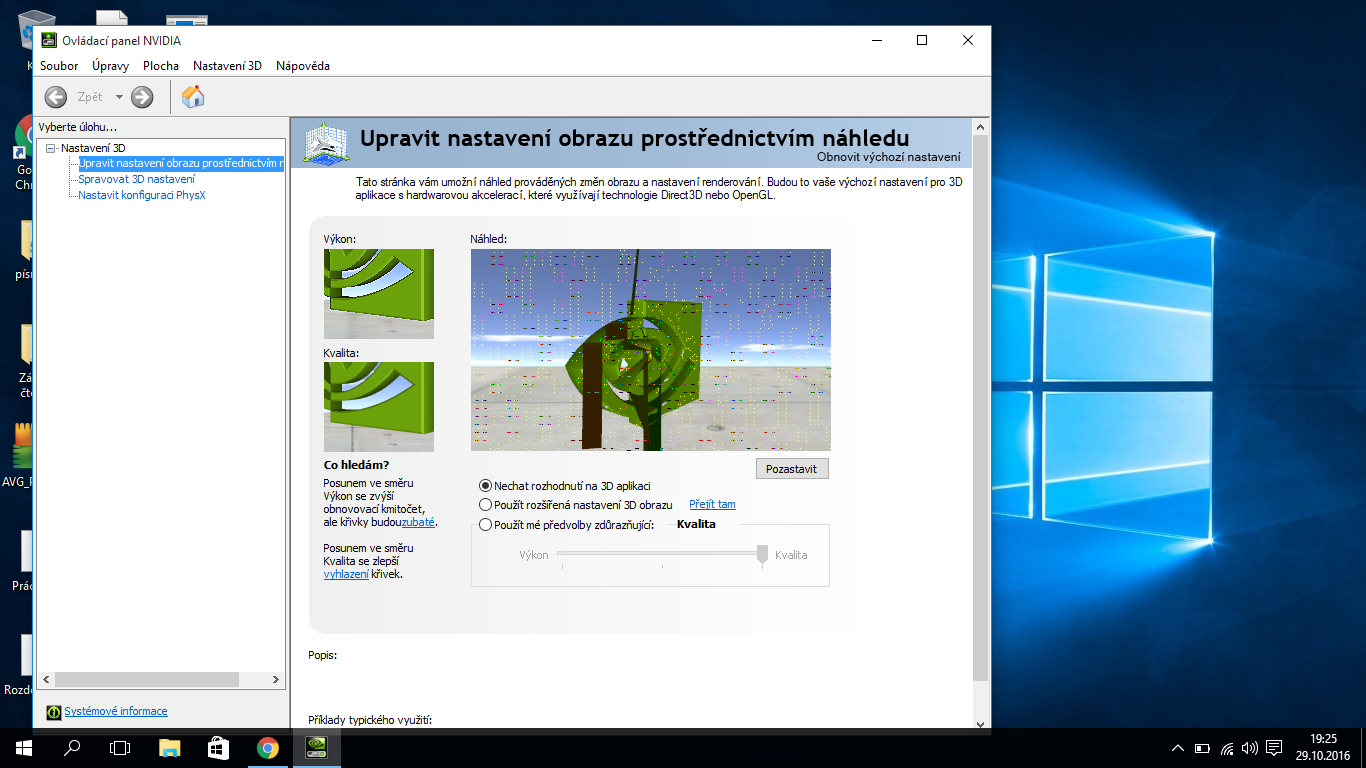Screen dimensions: 1366x768
Task: Open the Wi-Fi network tray icon
Action: [x=1225, y=748]
